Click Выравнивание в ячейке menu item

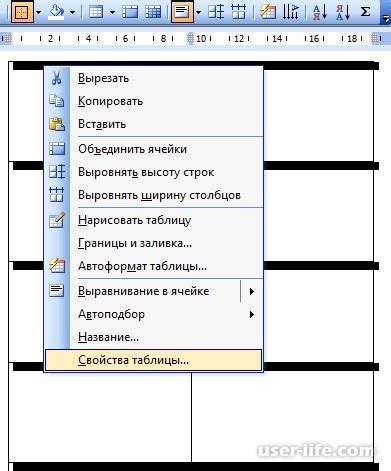153,291
